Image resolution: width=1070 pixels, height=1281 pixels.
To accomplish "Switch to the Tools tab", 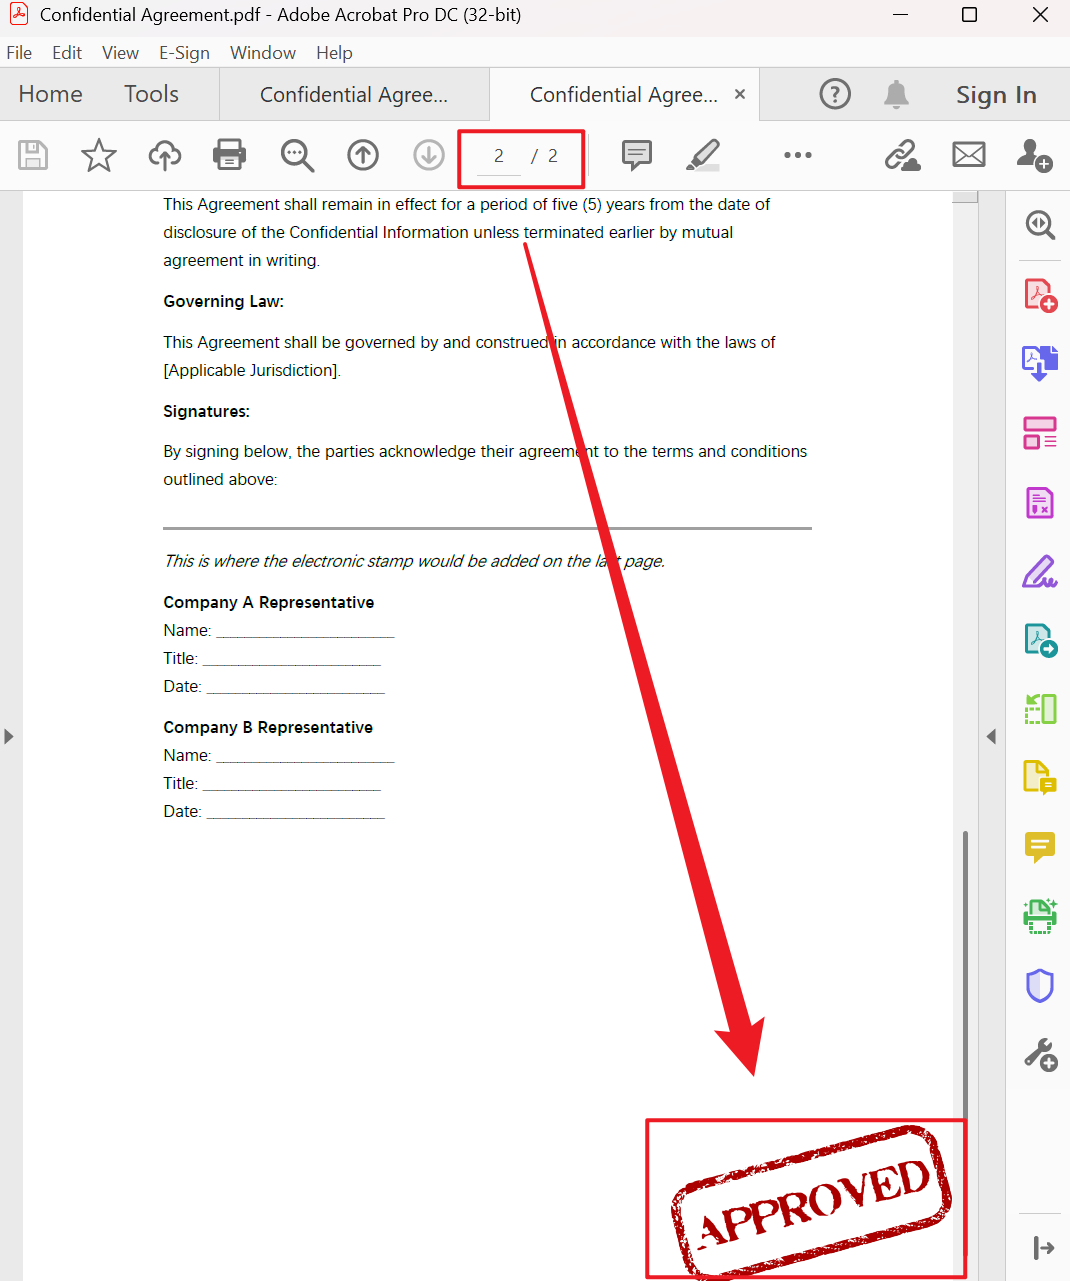I will tap(151, 94).
